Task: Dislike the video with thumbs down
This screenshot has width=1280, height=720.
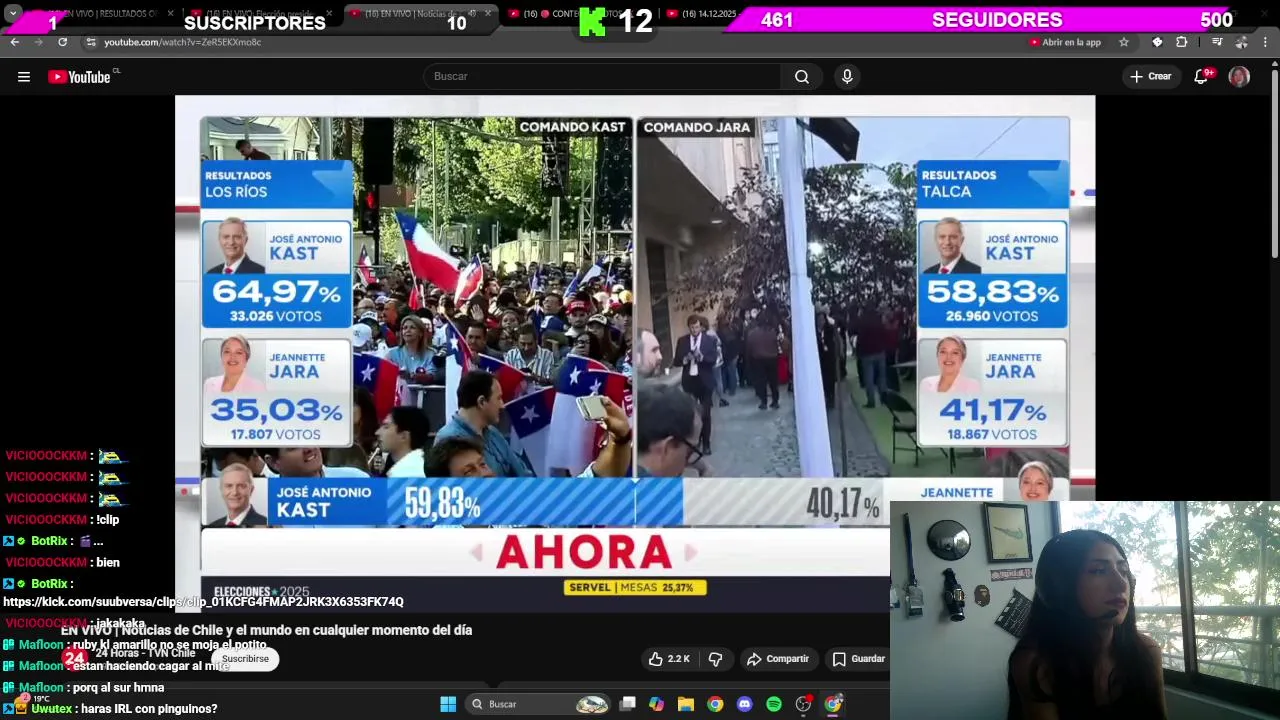Action: (715, 659)
